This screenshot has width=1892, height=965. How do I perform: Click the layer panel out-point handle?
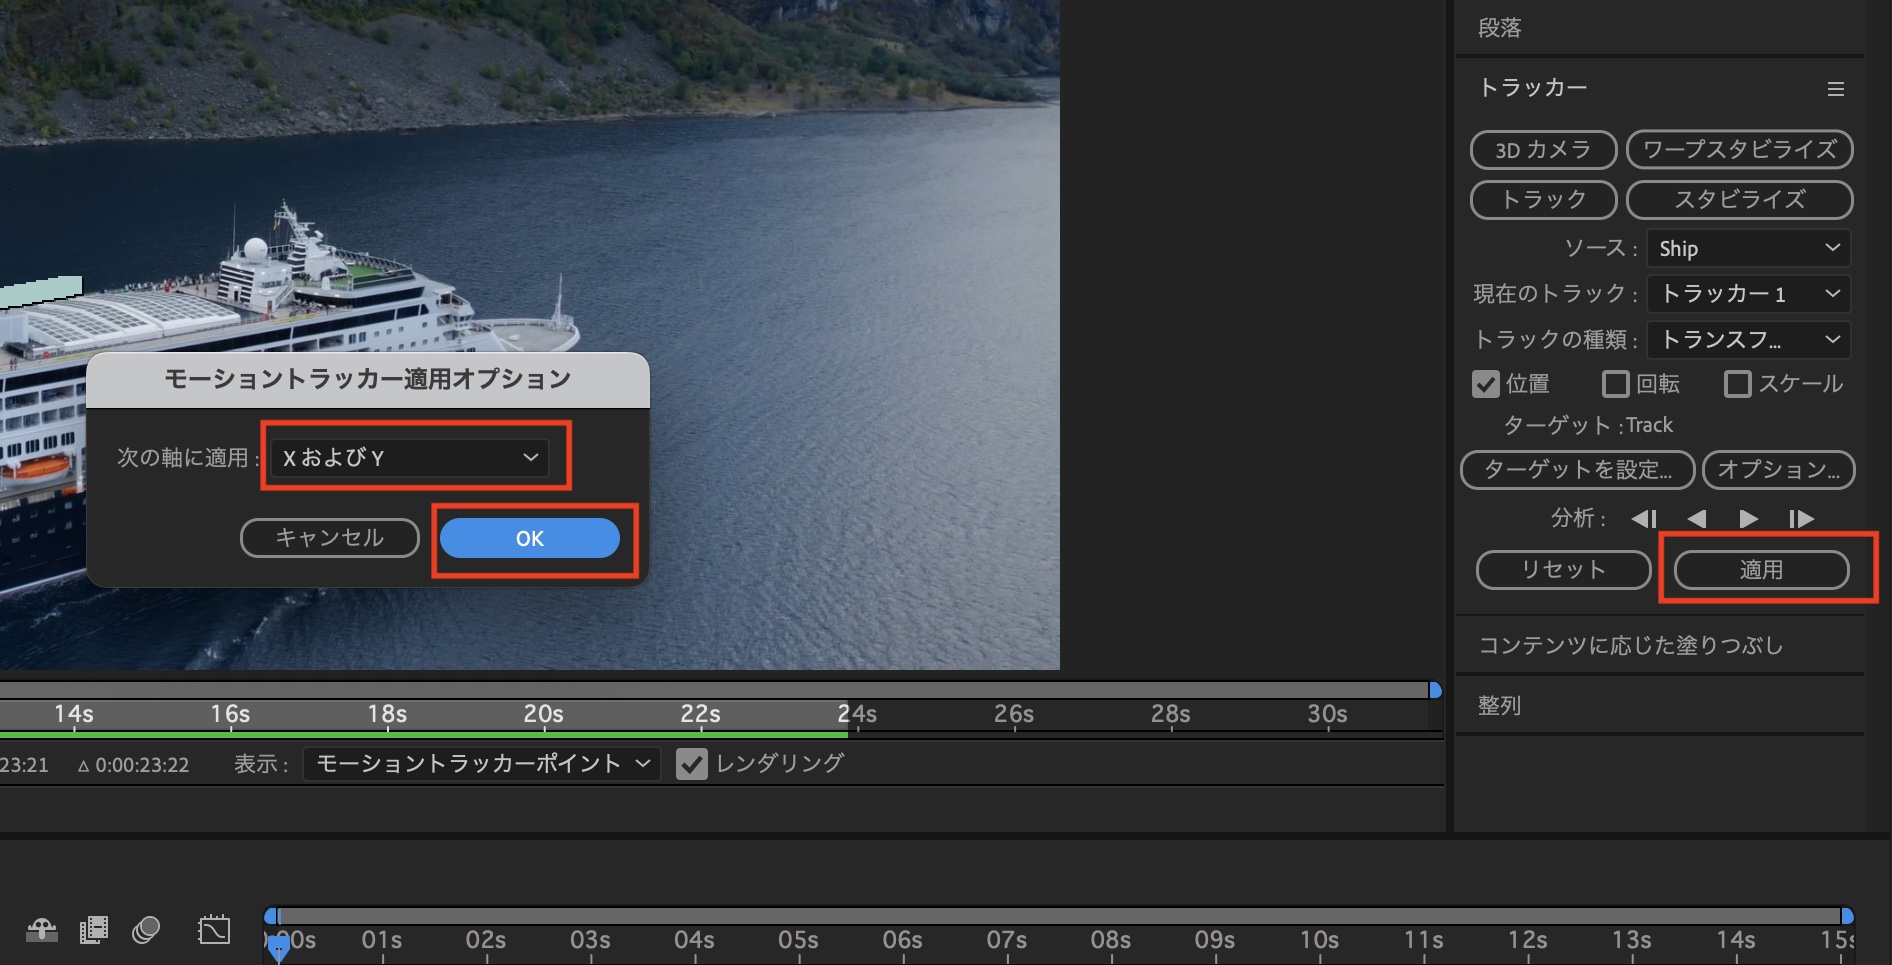tap(1435, 690)
